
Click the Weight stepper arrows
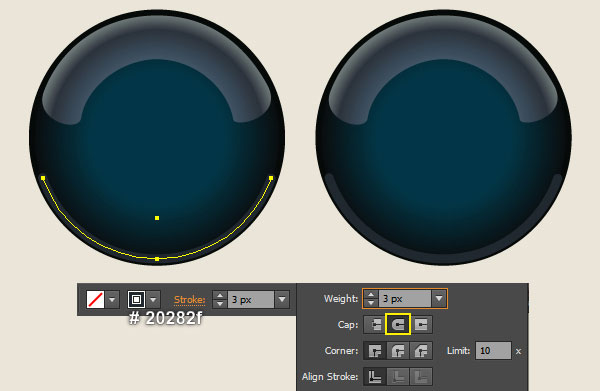click(x=371, y=298)
